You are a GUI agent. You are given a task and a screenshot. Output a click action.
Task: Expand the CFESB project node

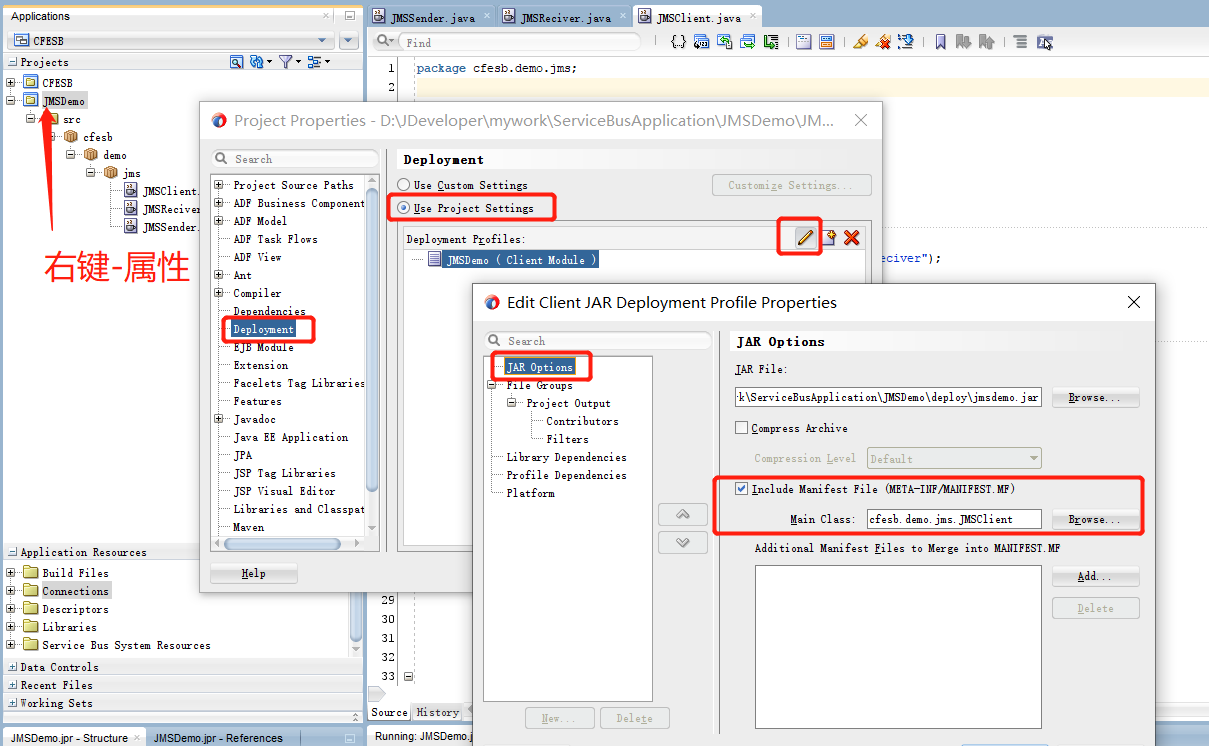tap(11, 83)
